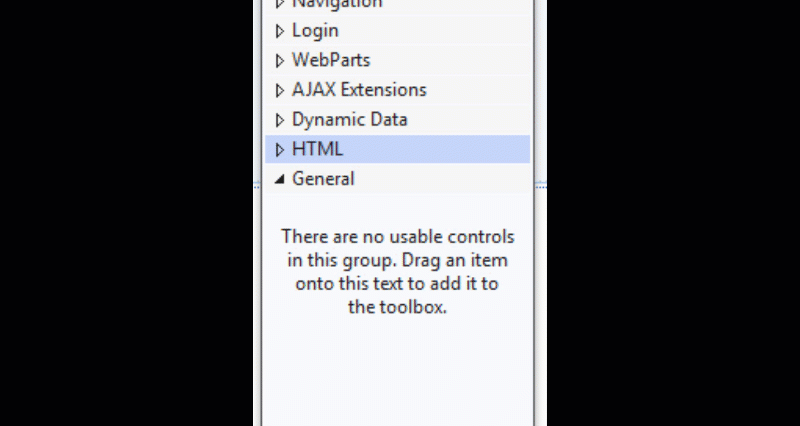The width and height of the screenshot is (800, 426).
Task: Select the AJAX Extensions label
Action: [359, 90]
